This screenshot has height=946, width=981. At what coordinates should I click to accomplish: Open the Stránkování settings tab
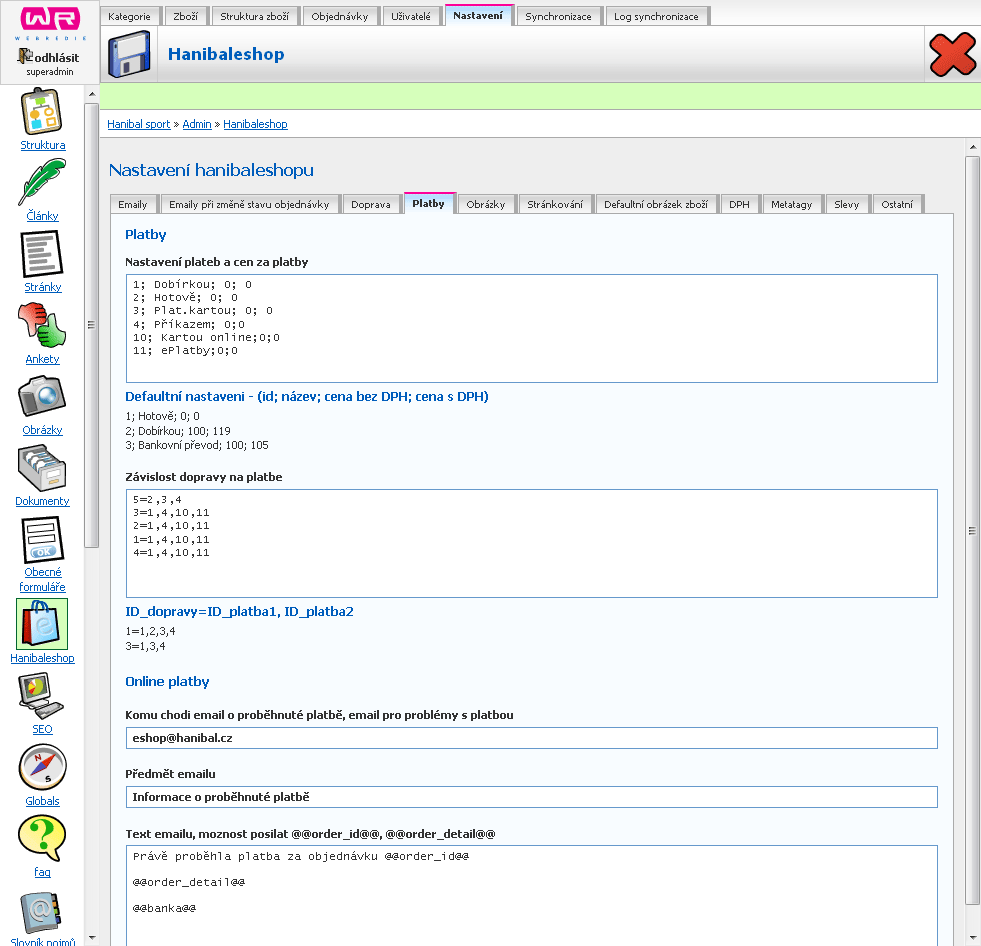(555, 205)
